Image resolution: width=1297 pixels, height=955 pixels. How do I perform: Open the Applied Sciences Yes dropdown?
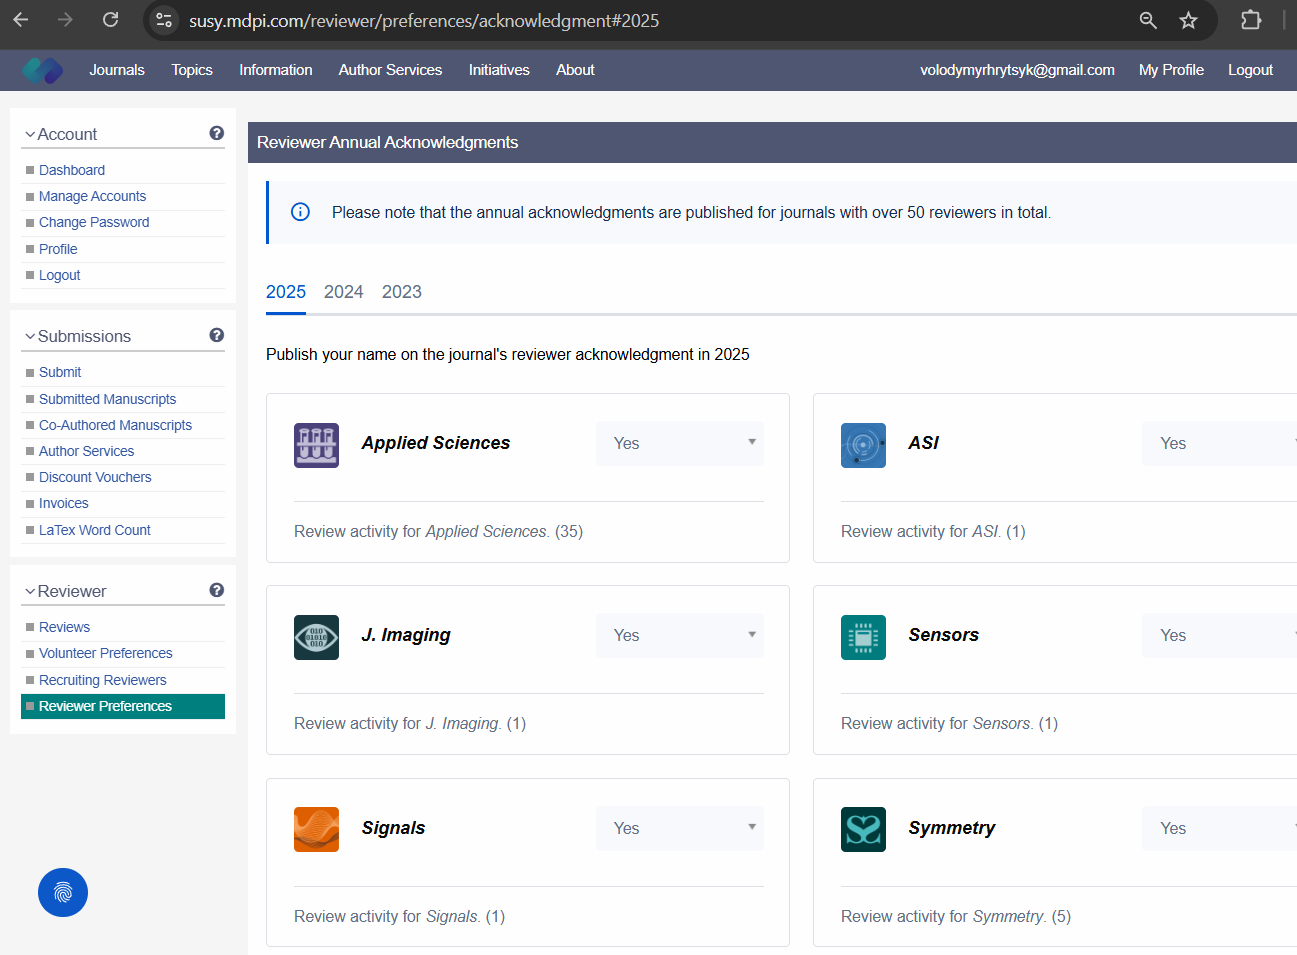[680, 443]
